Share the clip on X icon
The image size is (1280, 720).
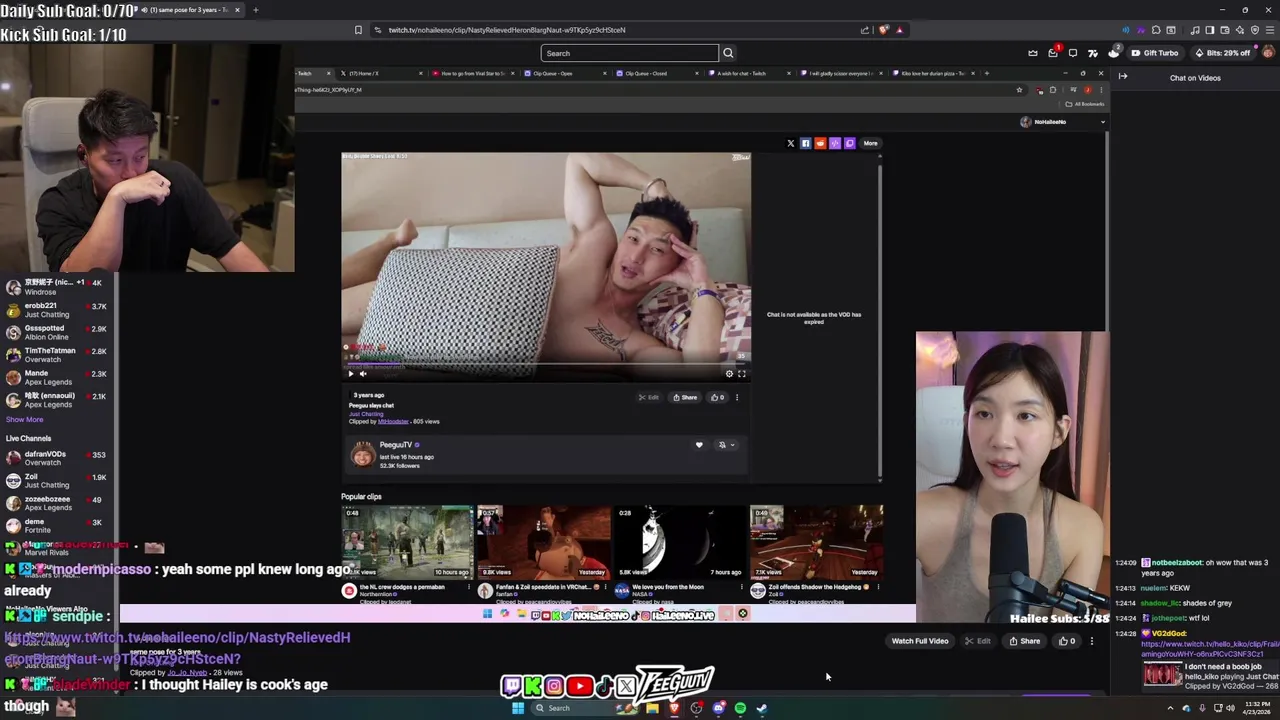click(790, 143)
